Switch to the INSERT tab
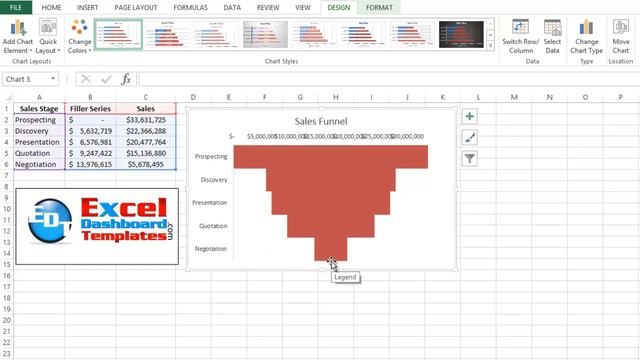 tap(87, 7)
